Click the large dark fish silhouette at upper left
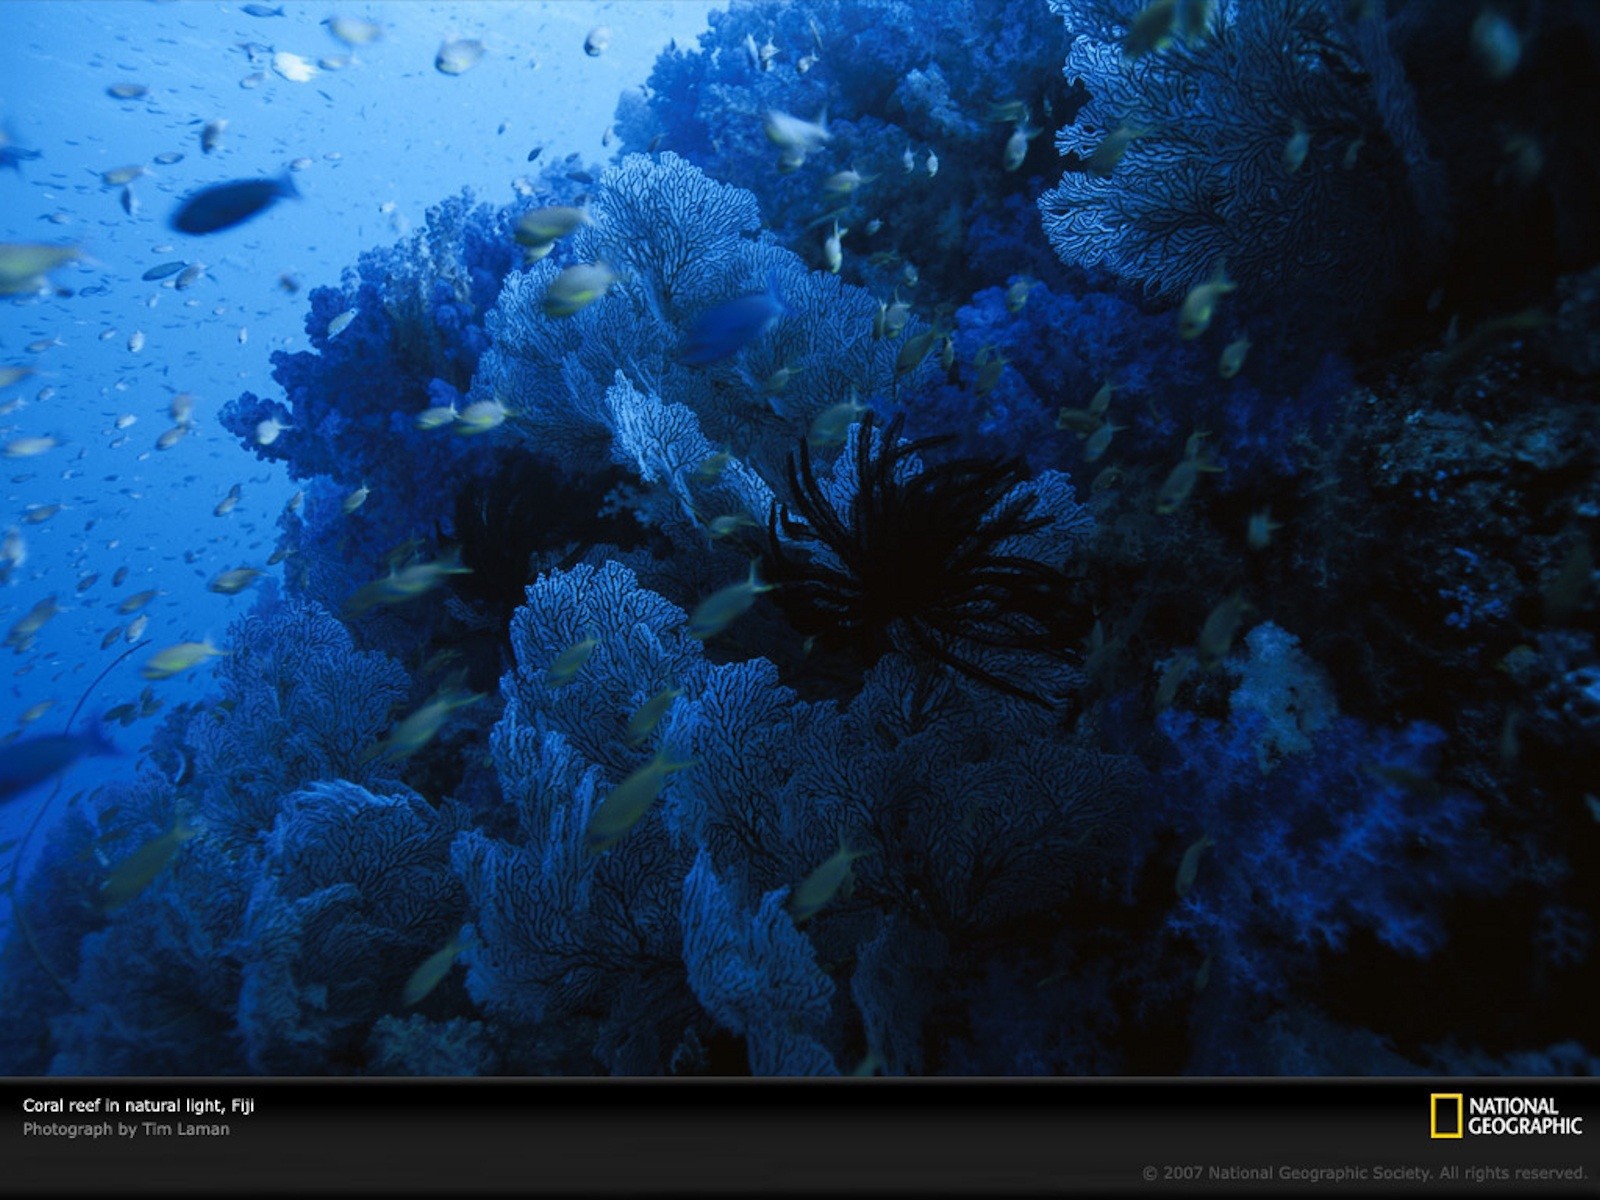1600x1200 pixels. click(232, 204)
